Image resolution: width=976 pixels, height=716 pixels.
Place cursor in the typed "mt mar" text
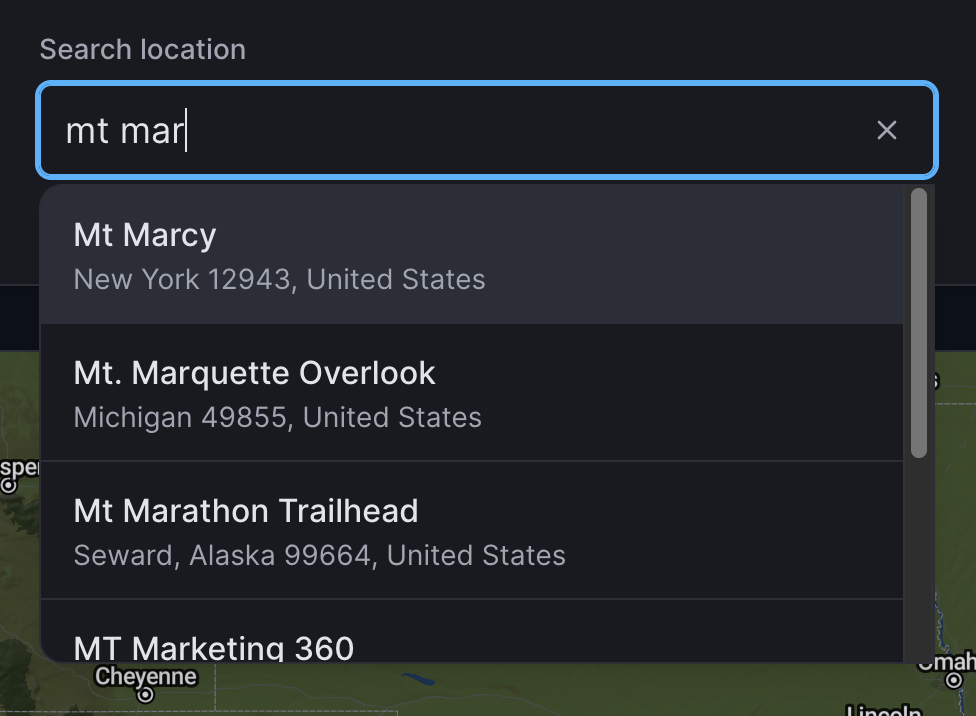point(124,131)
